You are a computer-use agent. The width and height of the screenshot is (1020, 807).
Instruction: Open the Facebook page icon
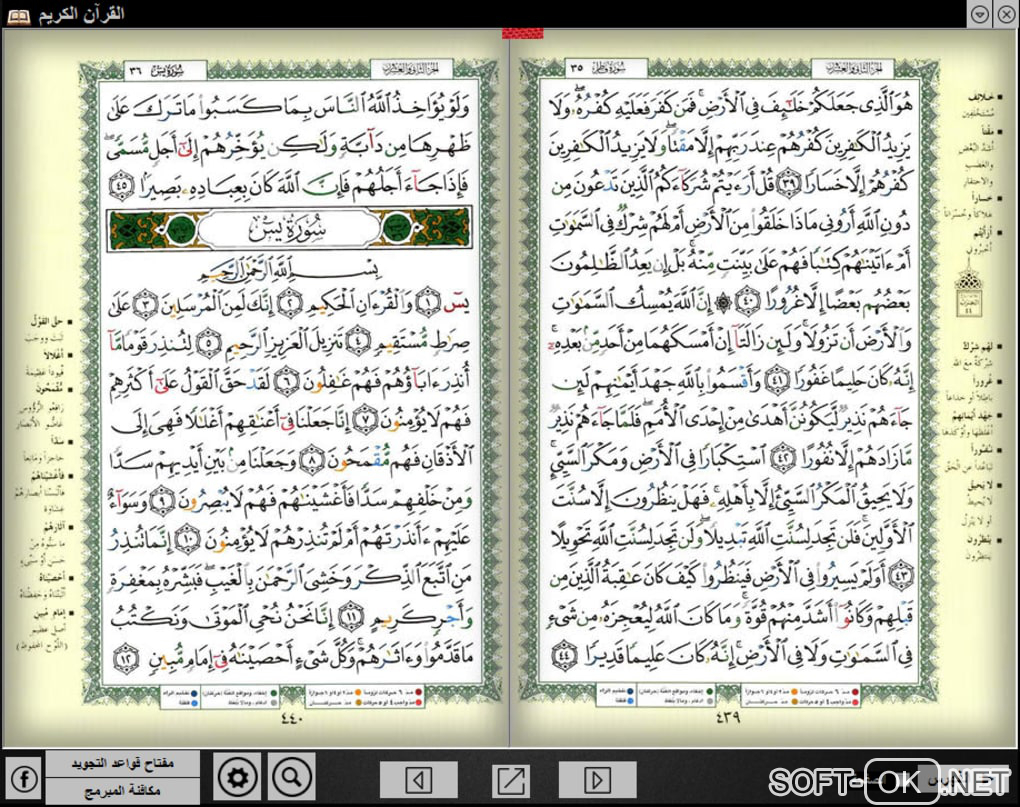click(23, 778)
